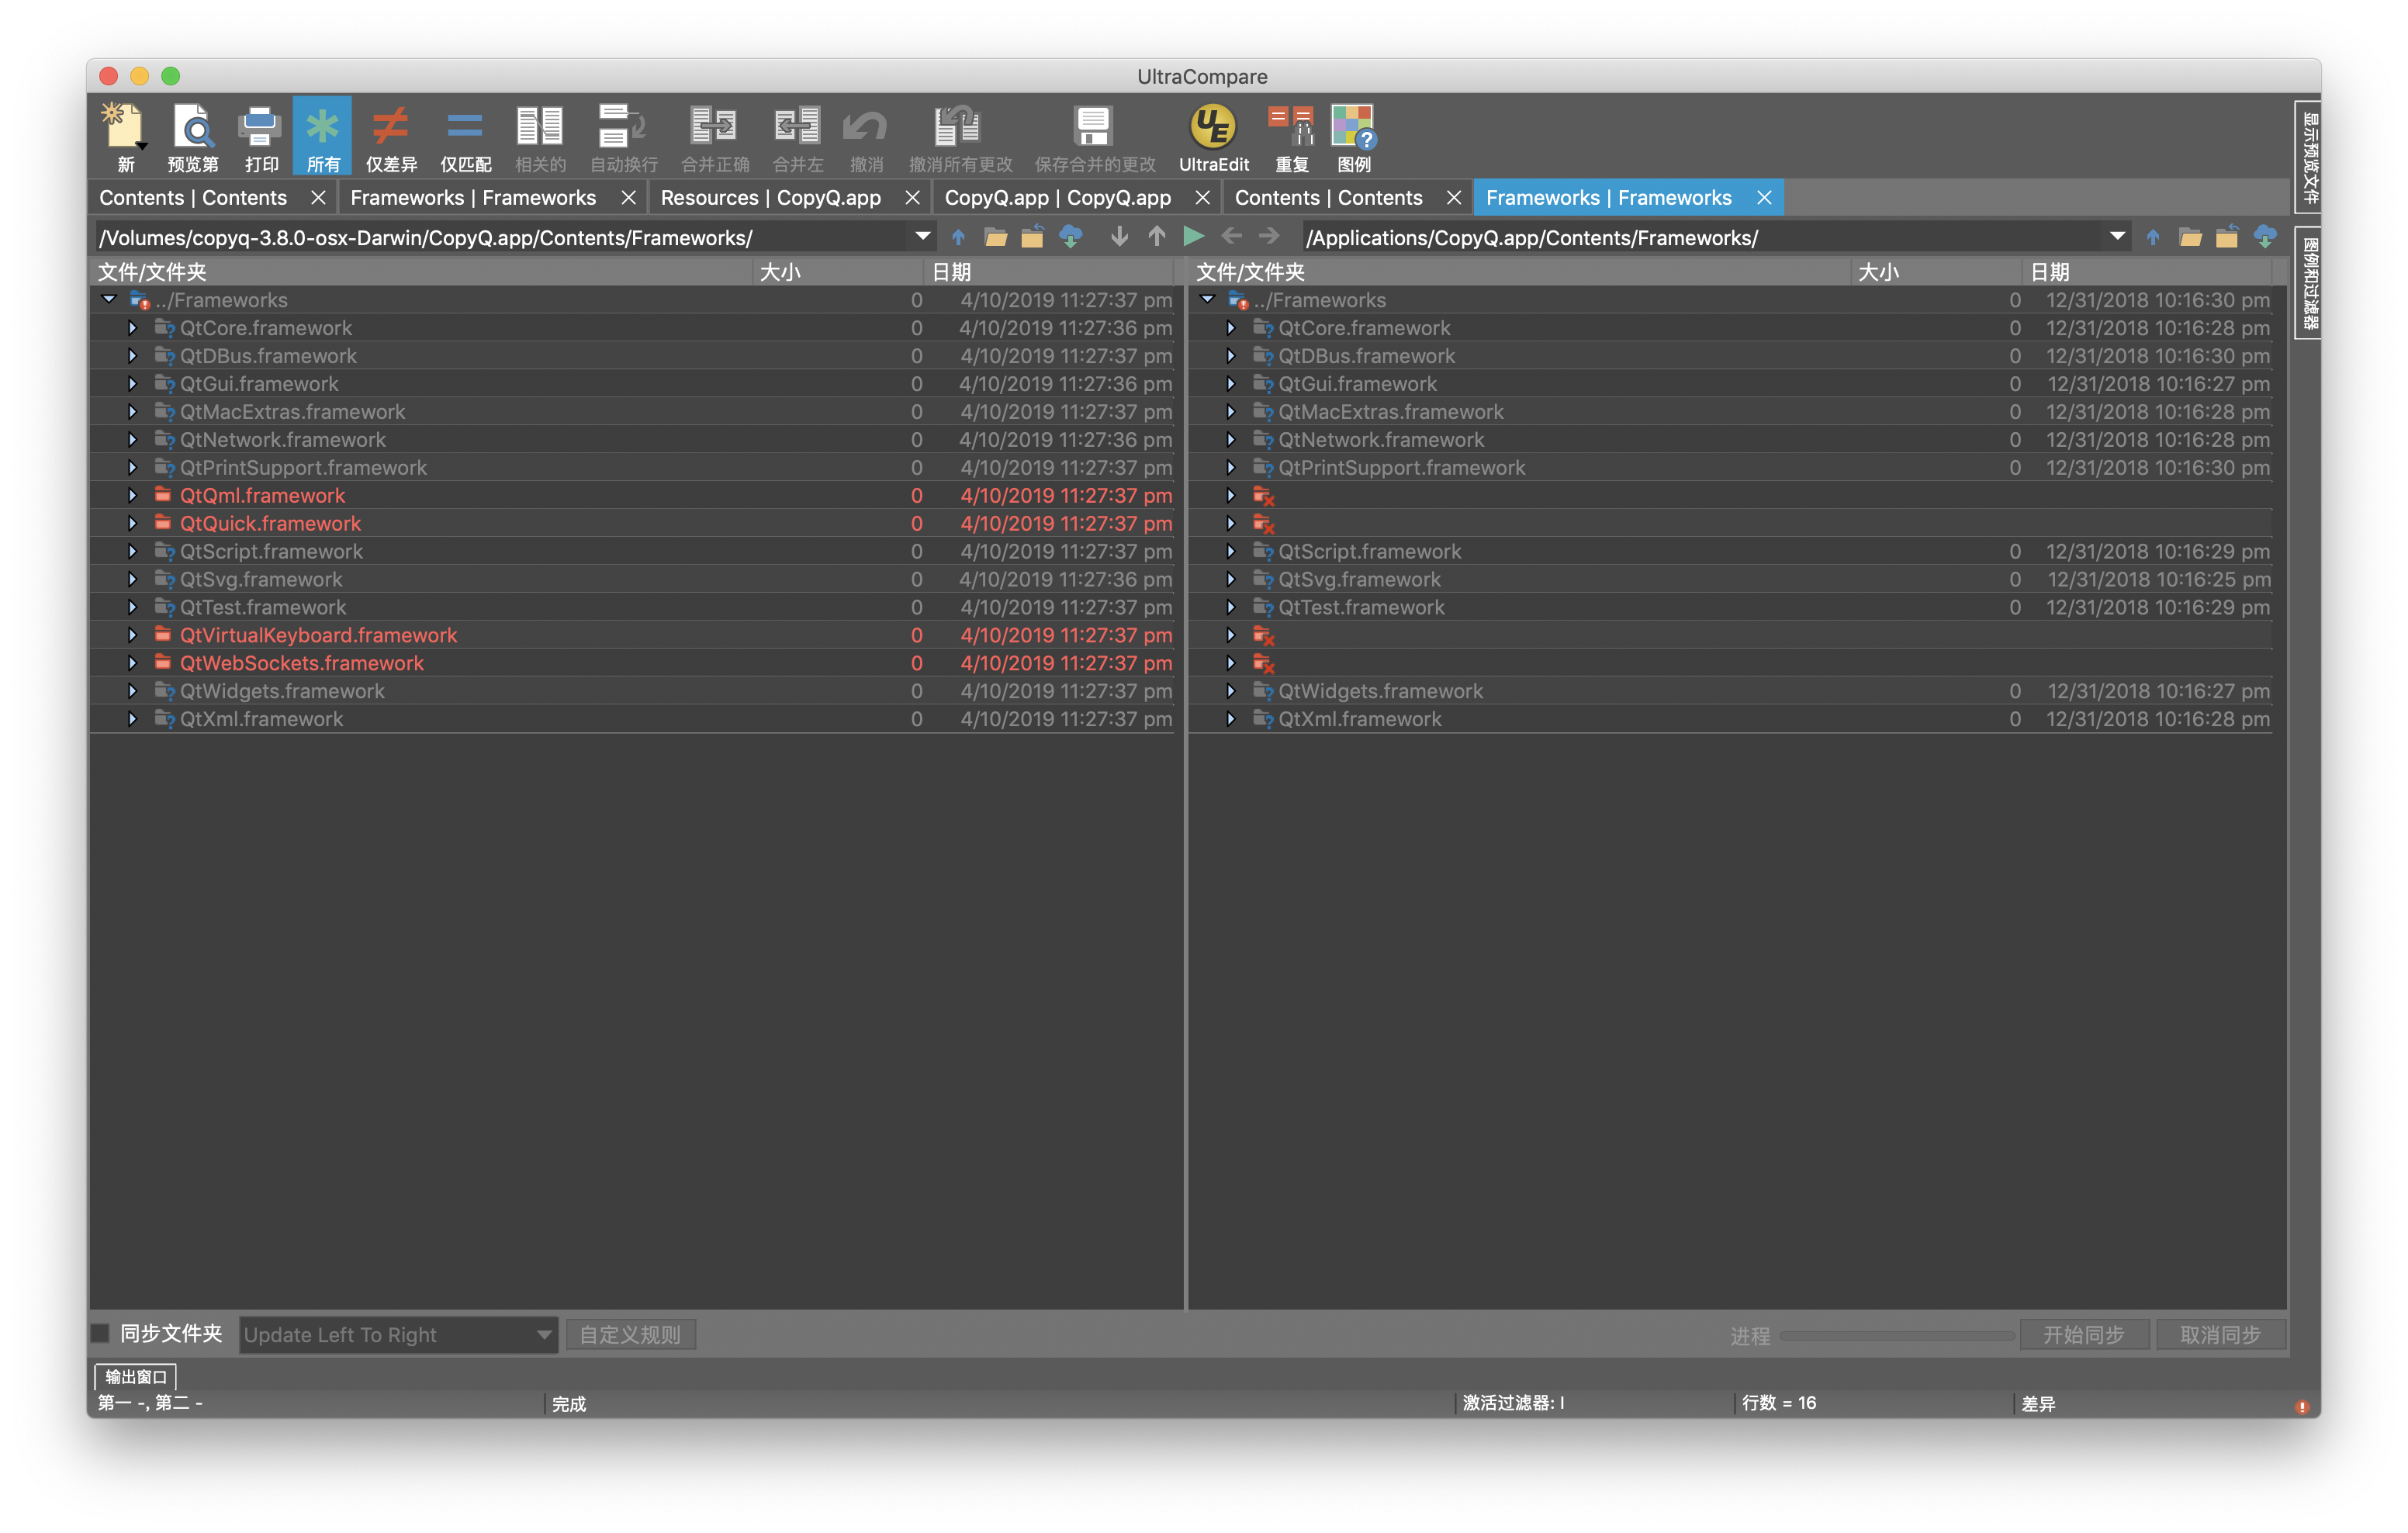Switch to first Contents | Contents tab

193,197
